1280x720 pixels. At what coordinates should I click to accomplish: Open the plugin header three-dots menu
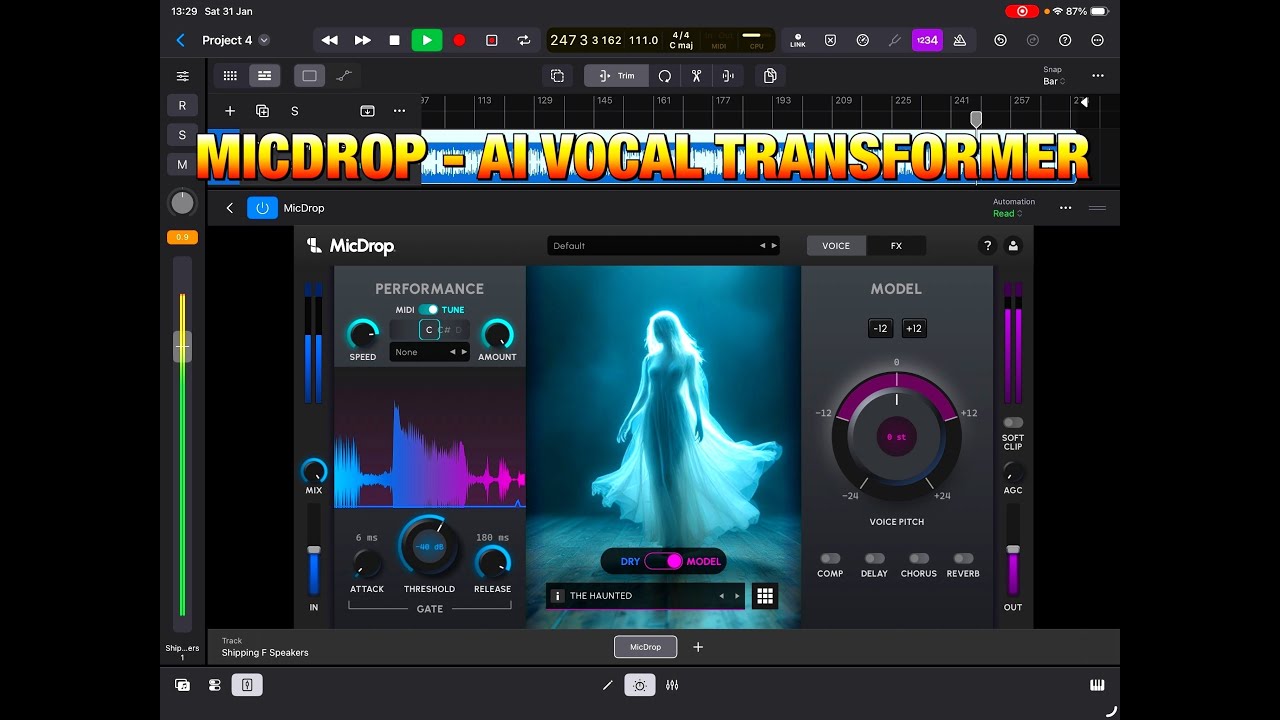coord(1065,208)
